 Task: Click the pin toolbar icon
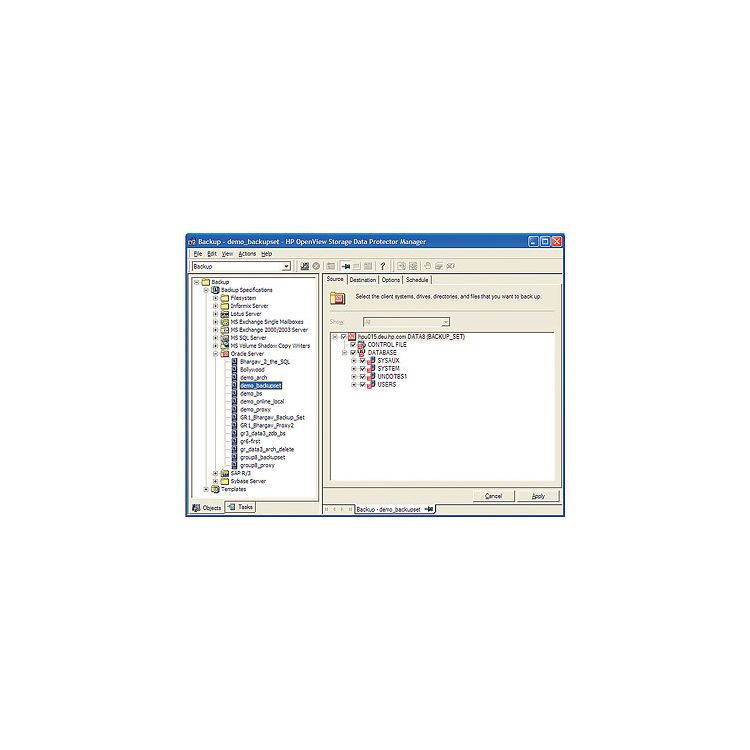coord(345,266)
